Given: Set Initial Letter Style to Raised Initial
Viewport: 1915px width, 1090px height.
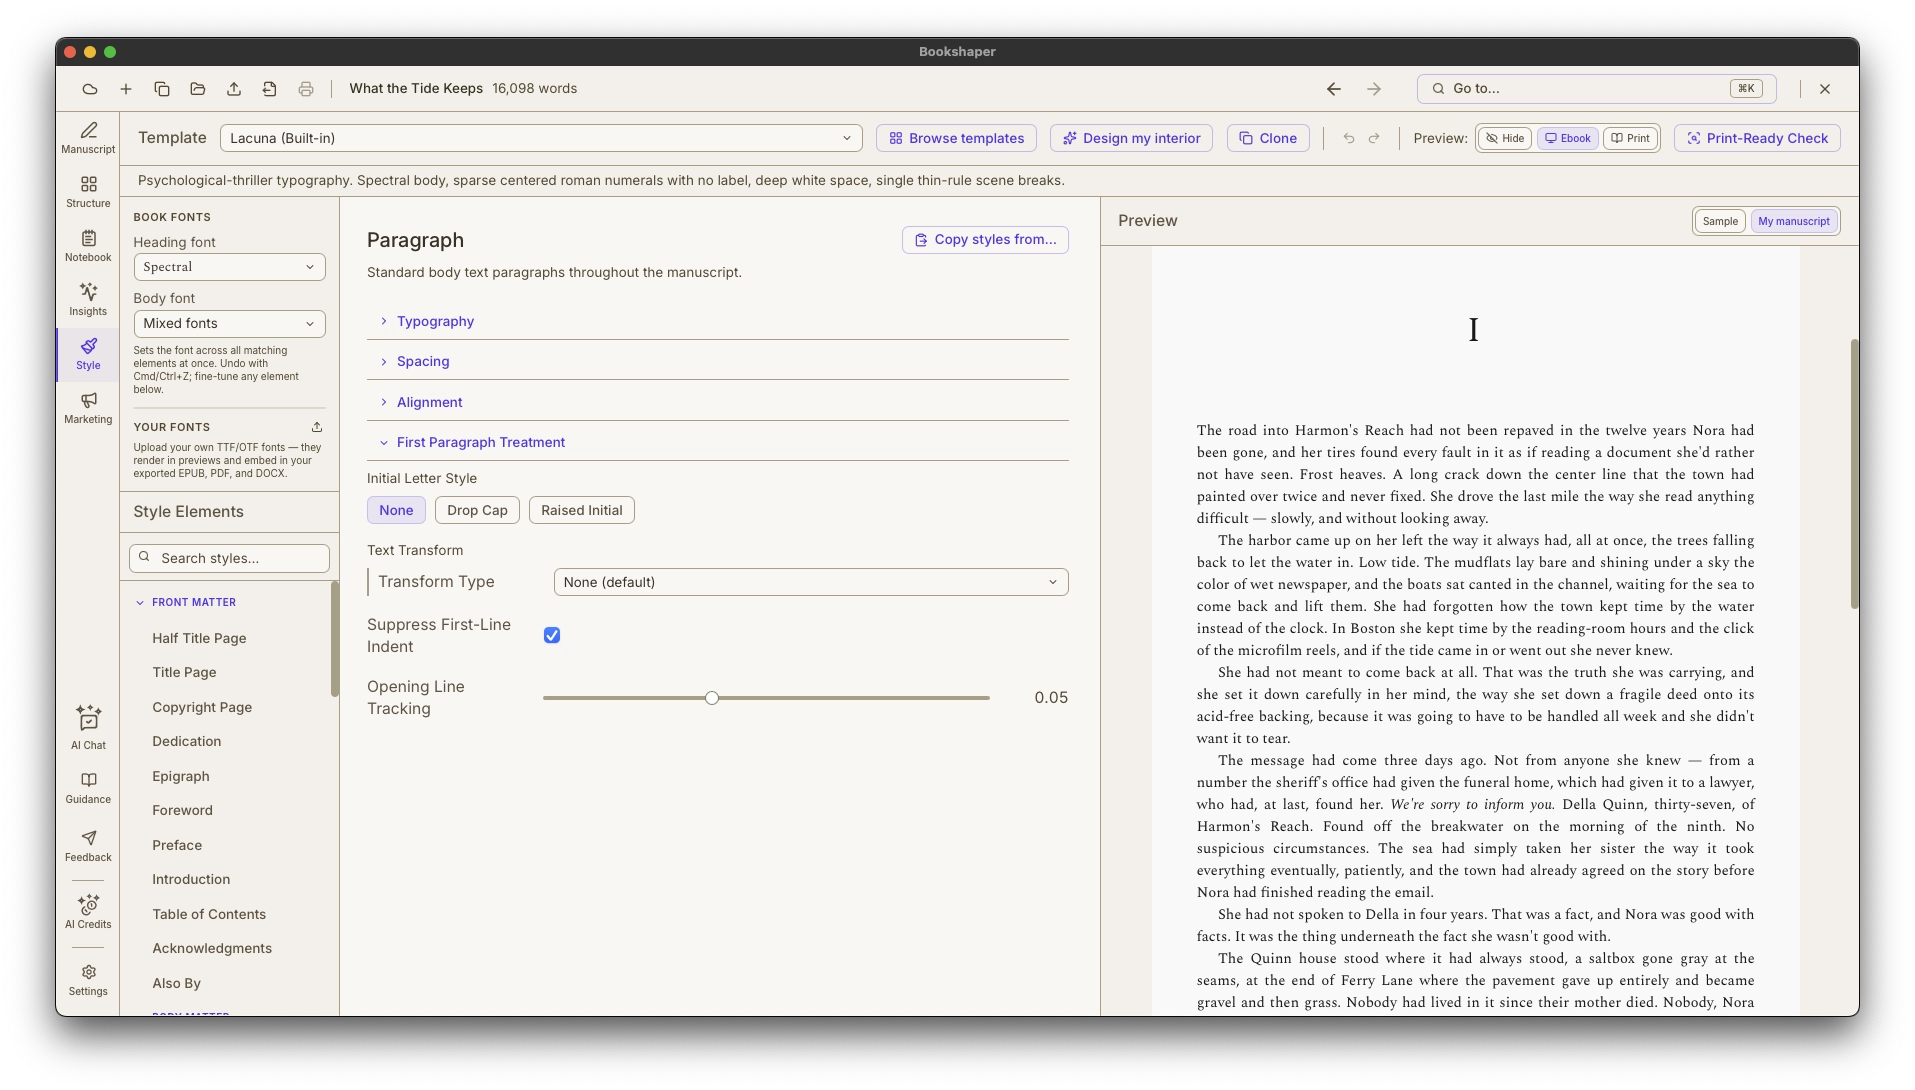Looking at the screenshot, I should pyautogui.click(x=582, y=510).
